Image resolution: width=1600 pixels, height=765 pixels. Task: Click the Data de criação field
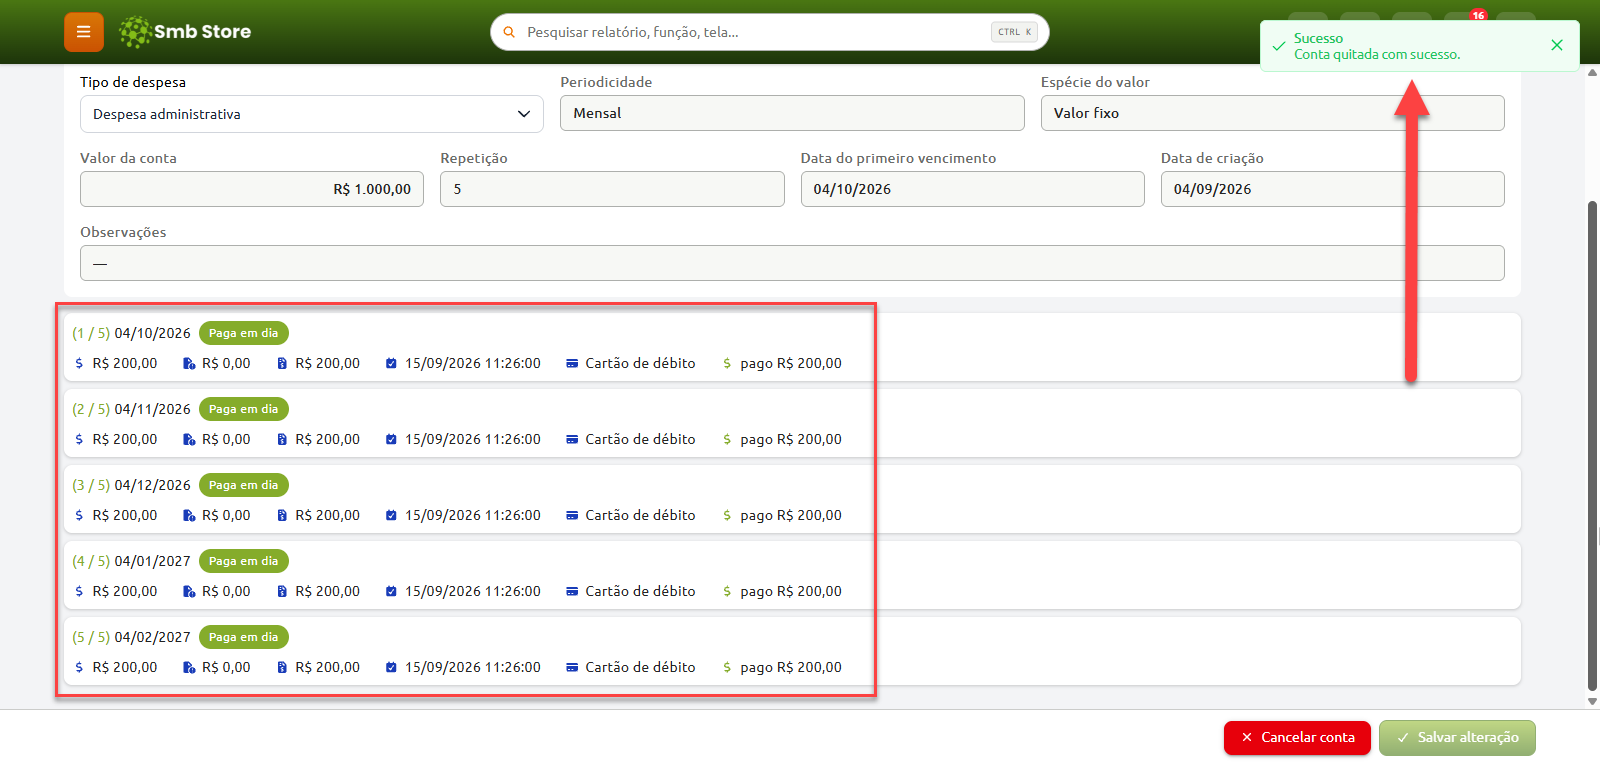[x=1332, y=189]
